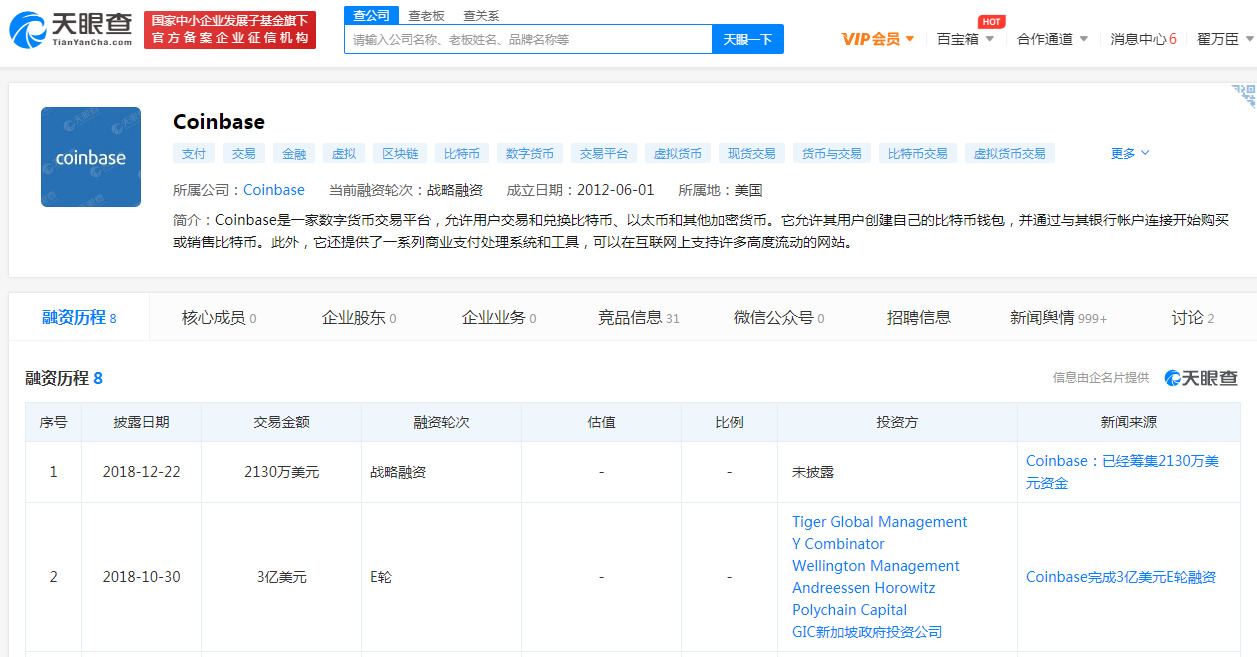The height and width of the screenshot is (657, 1257).
Task: Select the 交易 tag
Action: 244,153
